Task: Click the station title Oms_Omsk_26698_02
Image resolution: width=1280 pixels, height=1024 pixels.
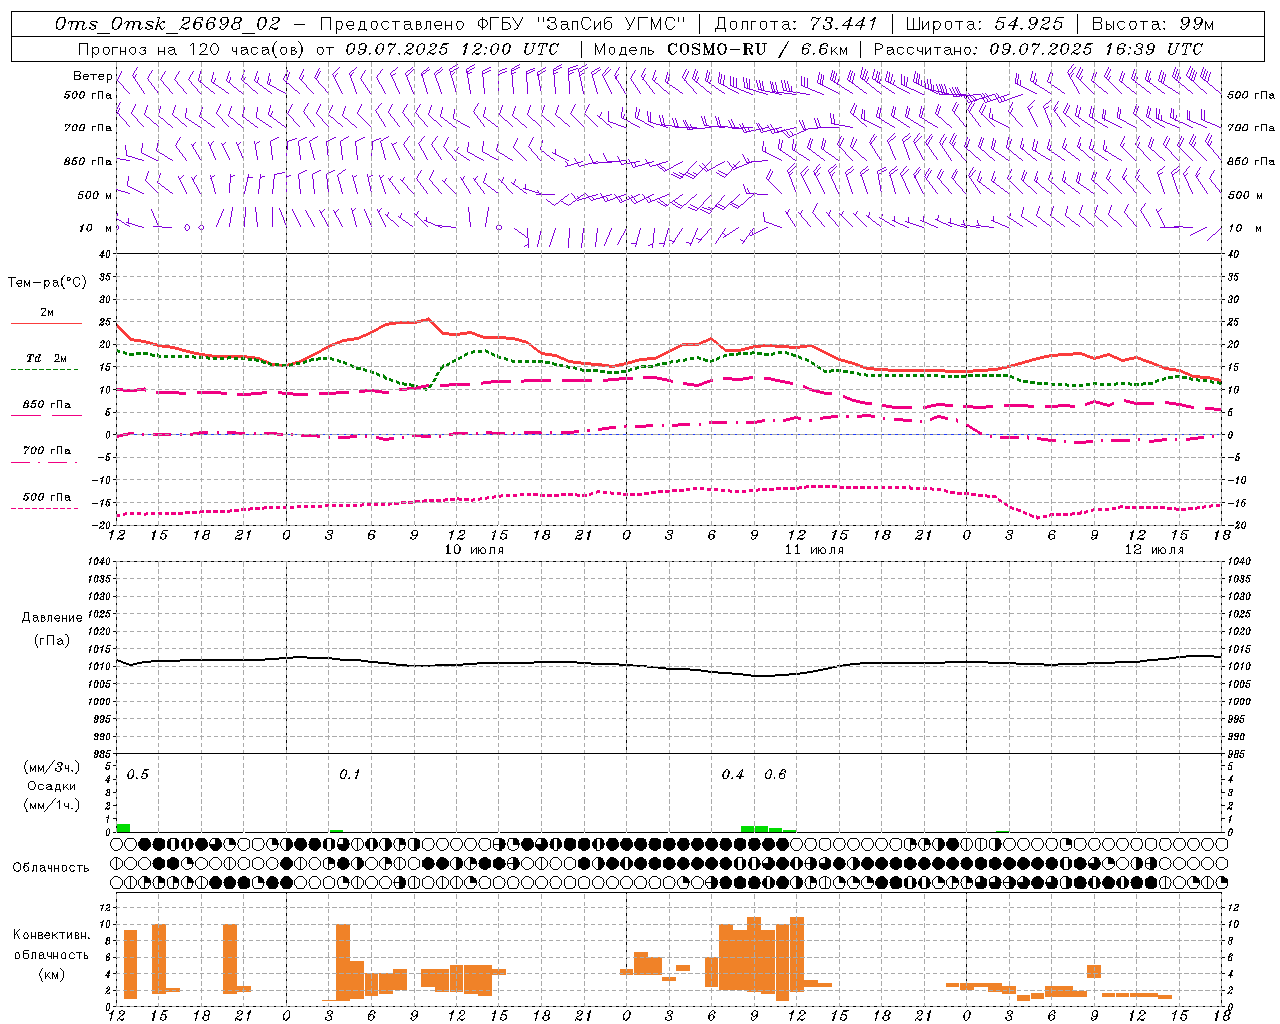Action: point(168,24)
